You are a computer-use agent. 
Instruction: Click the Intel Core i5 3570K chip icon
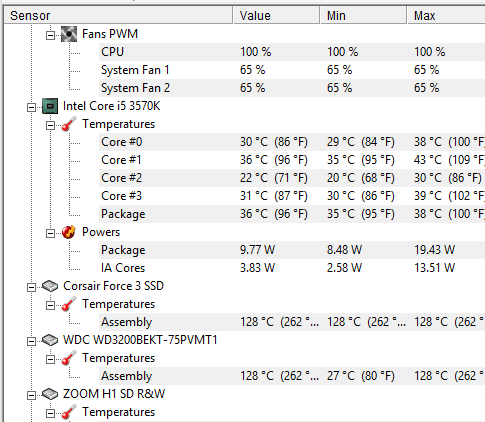(50, 106)
